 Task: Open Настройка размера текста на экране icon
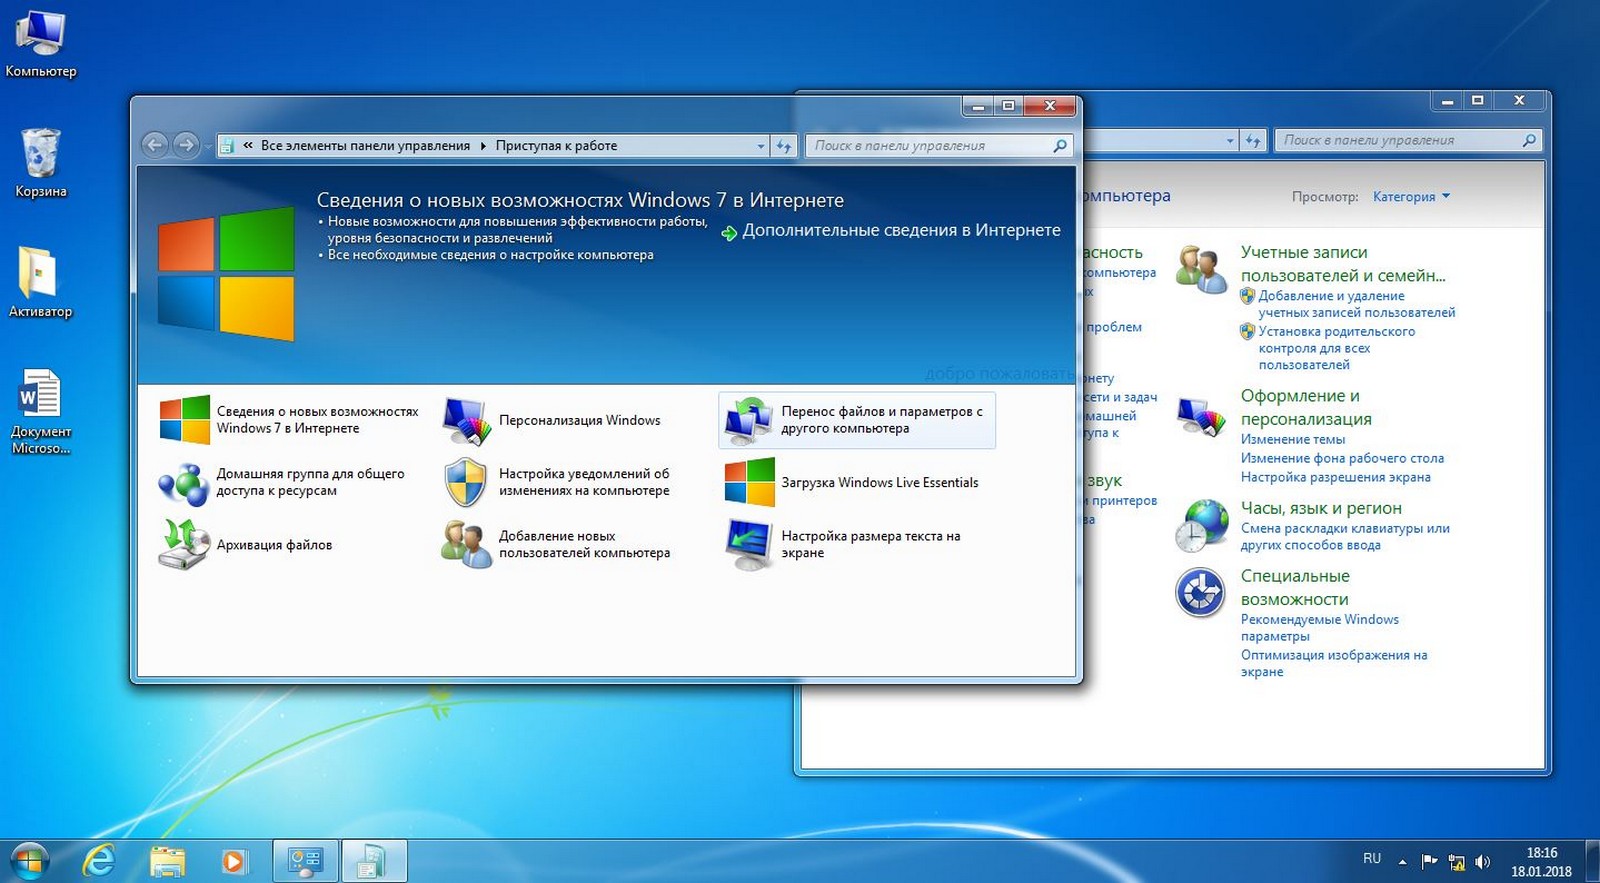pos(749,545)
